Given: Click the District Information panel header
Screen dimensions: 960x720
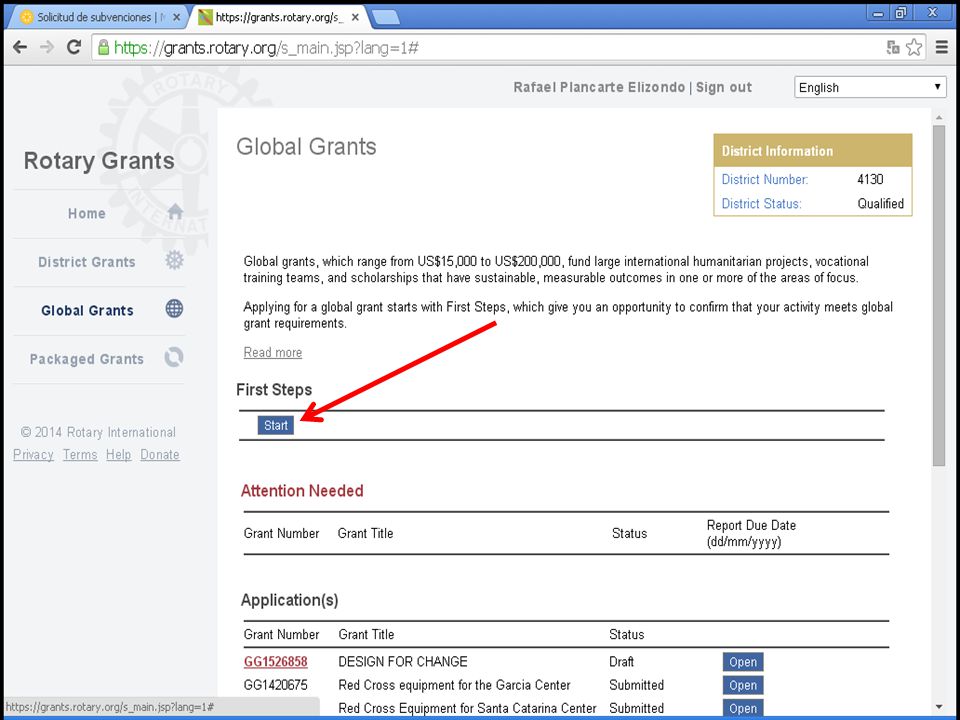Looking at the screenshot, I should (x=812, y=151).
